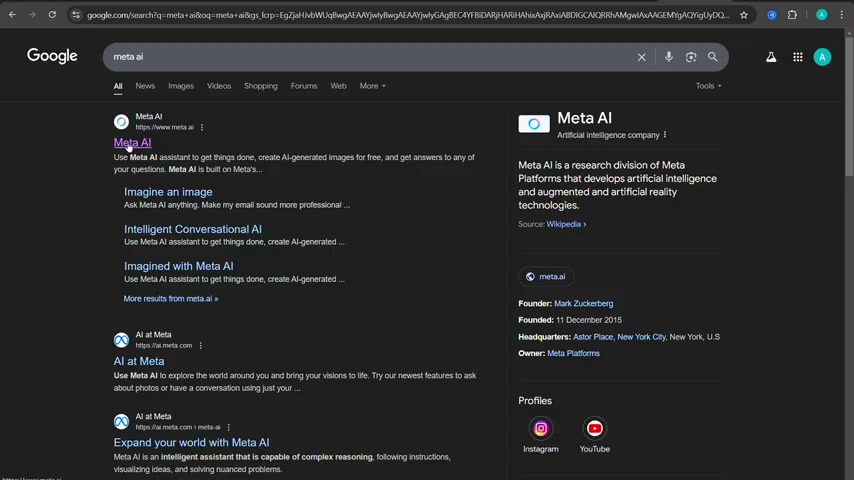Click the browser forward arrow
This screenshot has width=854, height=480.
pos(32,15)
